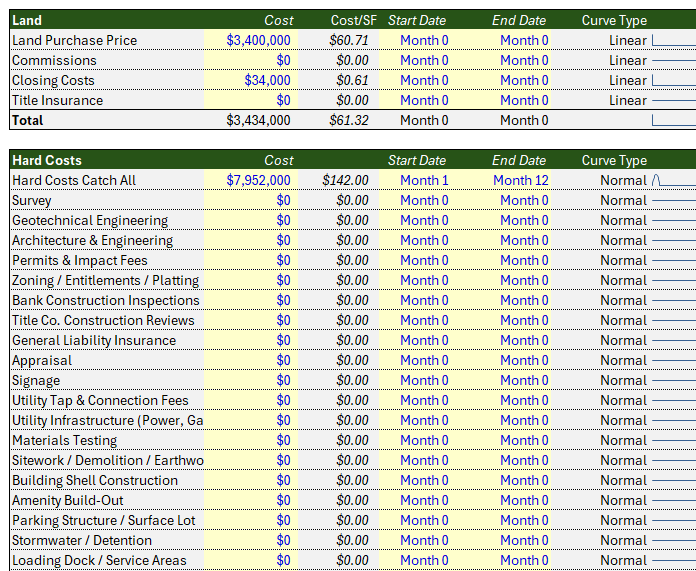696x571 pixels.
Task: Select Building Shell Construction label
Action: point(95,480)
